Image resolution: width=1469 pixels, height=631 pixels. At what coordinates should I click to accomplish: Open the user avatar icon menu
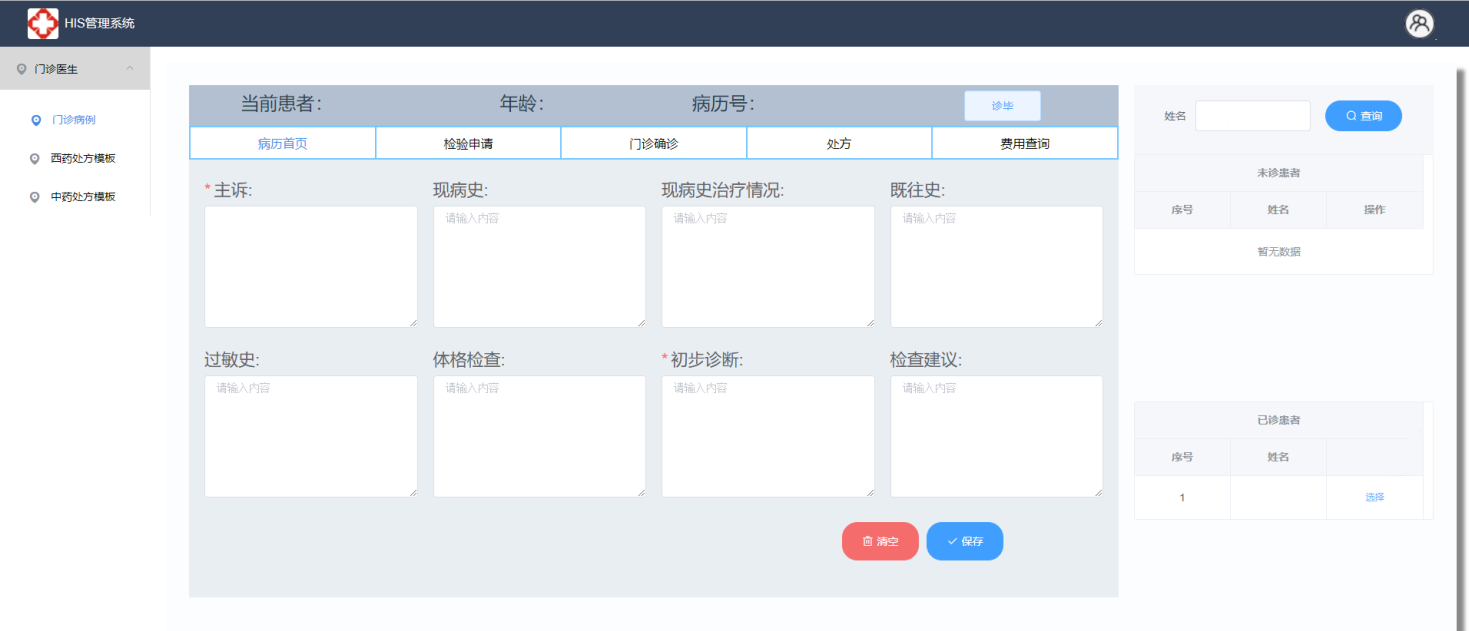click(1419, 23)
